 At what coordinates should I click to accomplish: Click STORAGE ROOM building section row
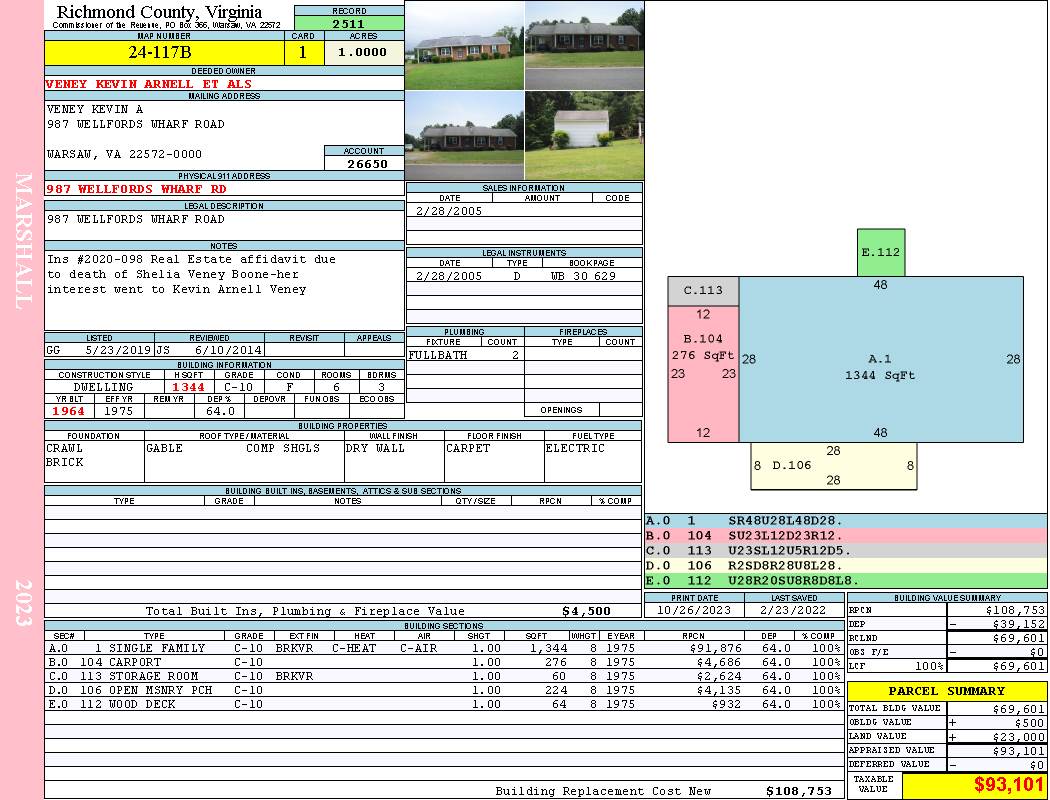click(x=443, y=676)
